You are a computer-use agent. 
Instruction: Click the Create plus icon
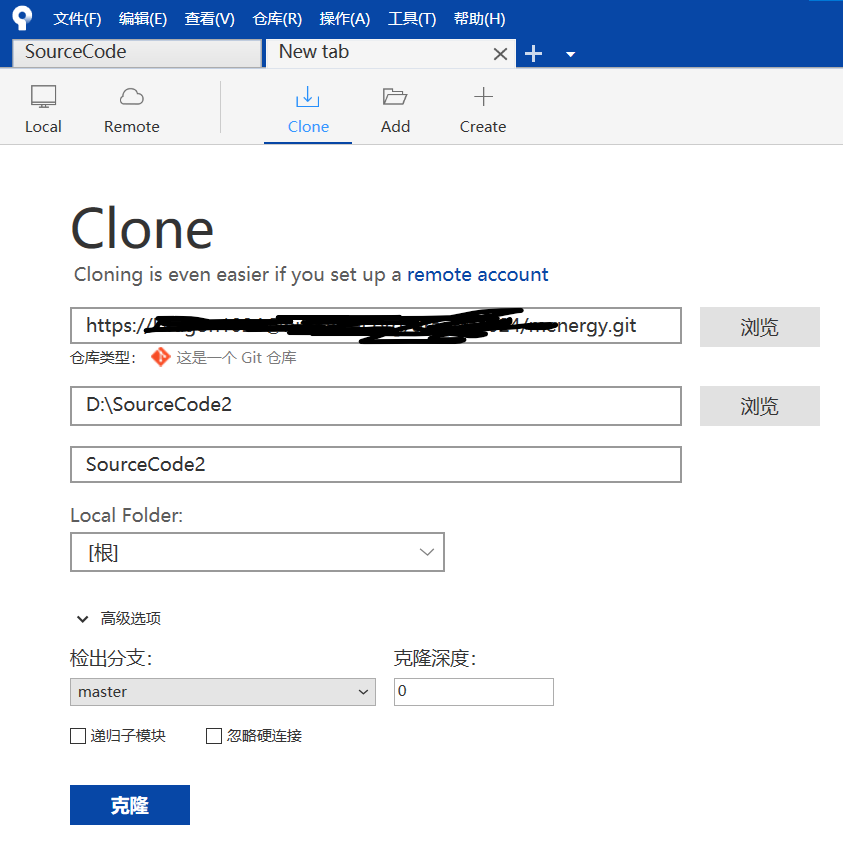point(482,97)
